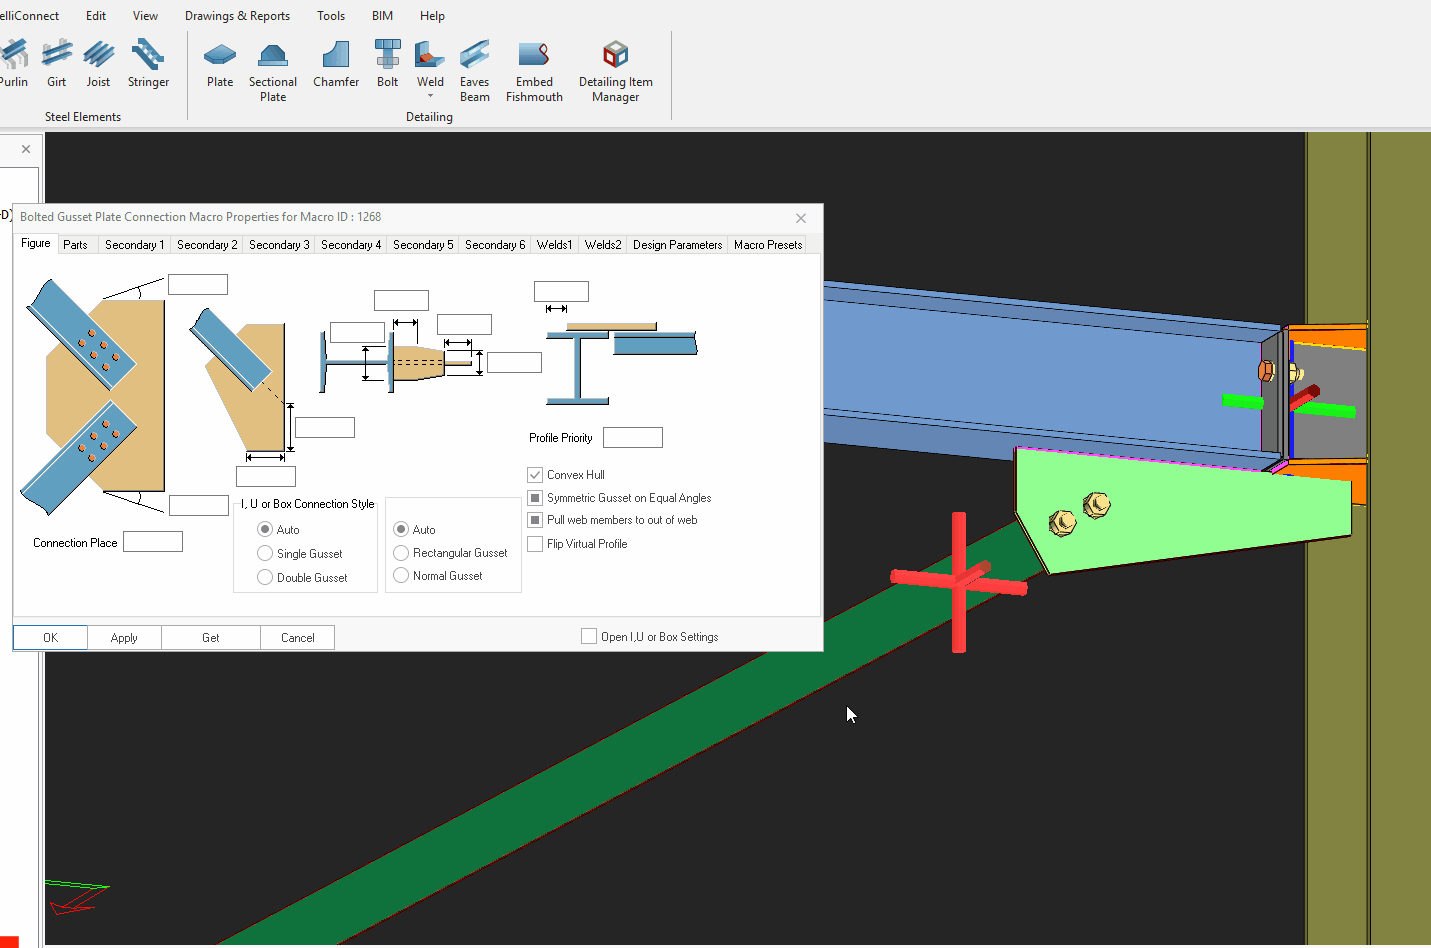The height and width of the screenshot is (948, 1431).
Task: Click the Bolt tool icon
Action: 388,64
